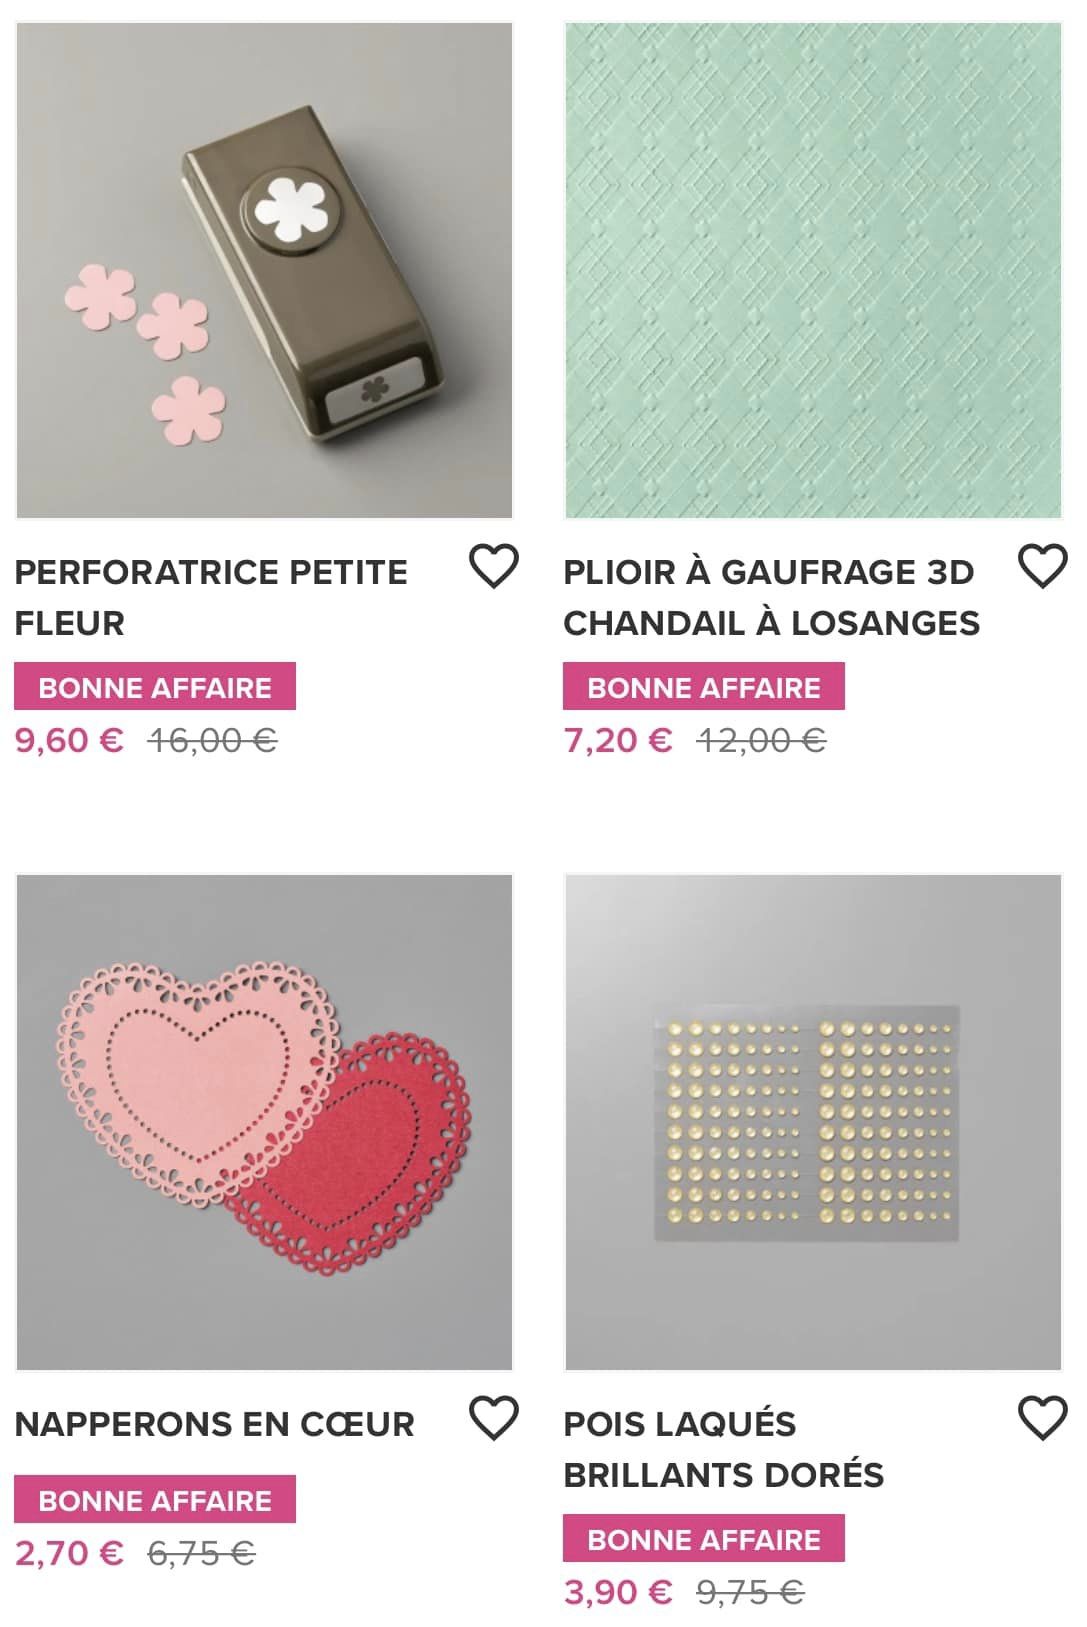Screen dimensions: 1087x1627
Task: Click the 2,70 € sale price
Action: [69, 1553]
